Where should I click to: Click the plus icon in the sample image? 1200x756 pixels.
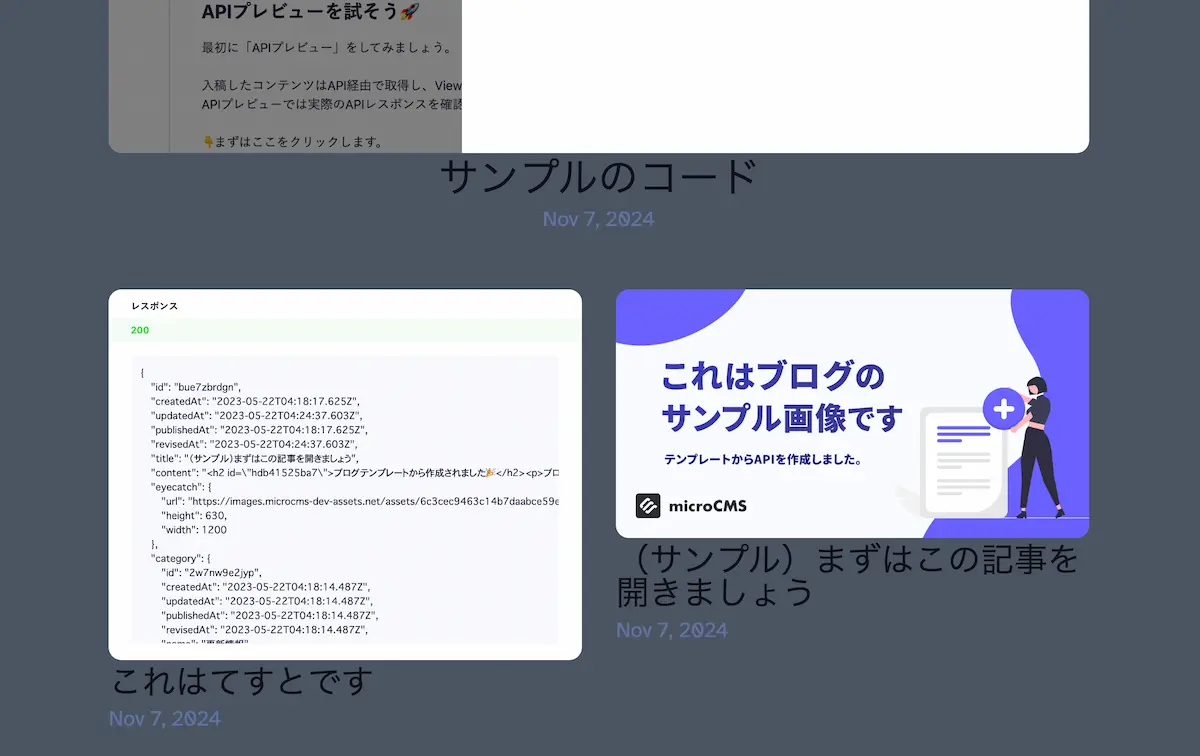point(1004,408)
